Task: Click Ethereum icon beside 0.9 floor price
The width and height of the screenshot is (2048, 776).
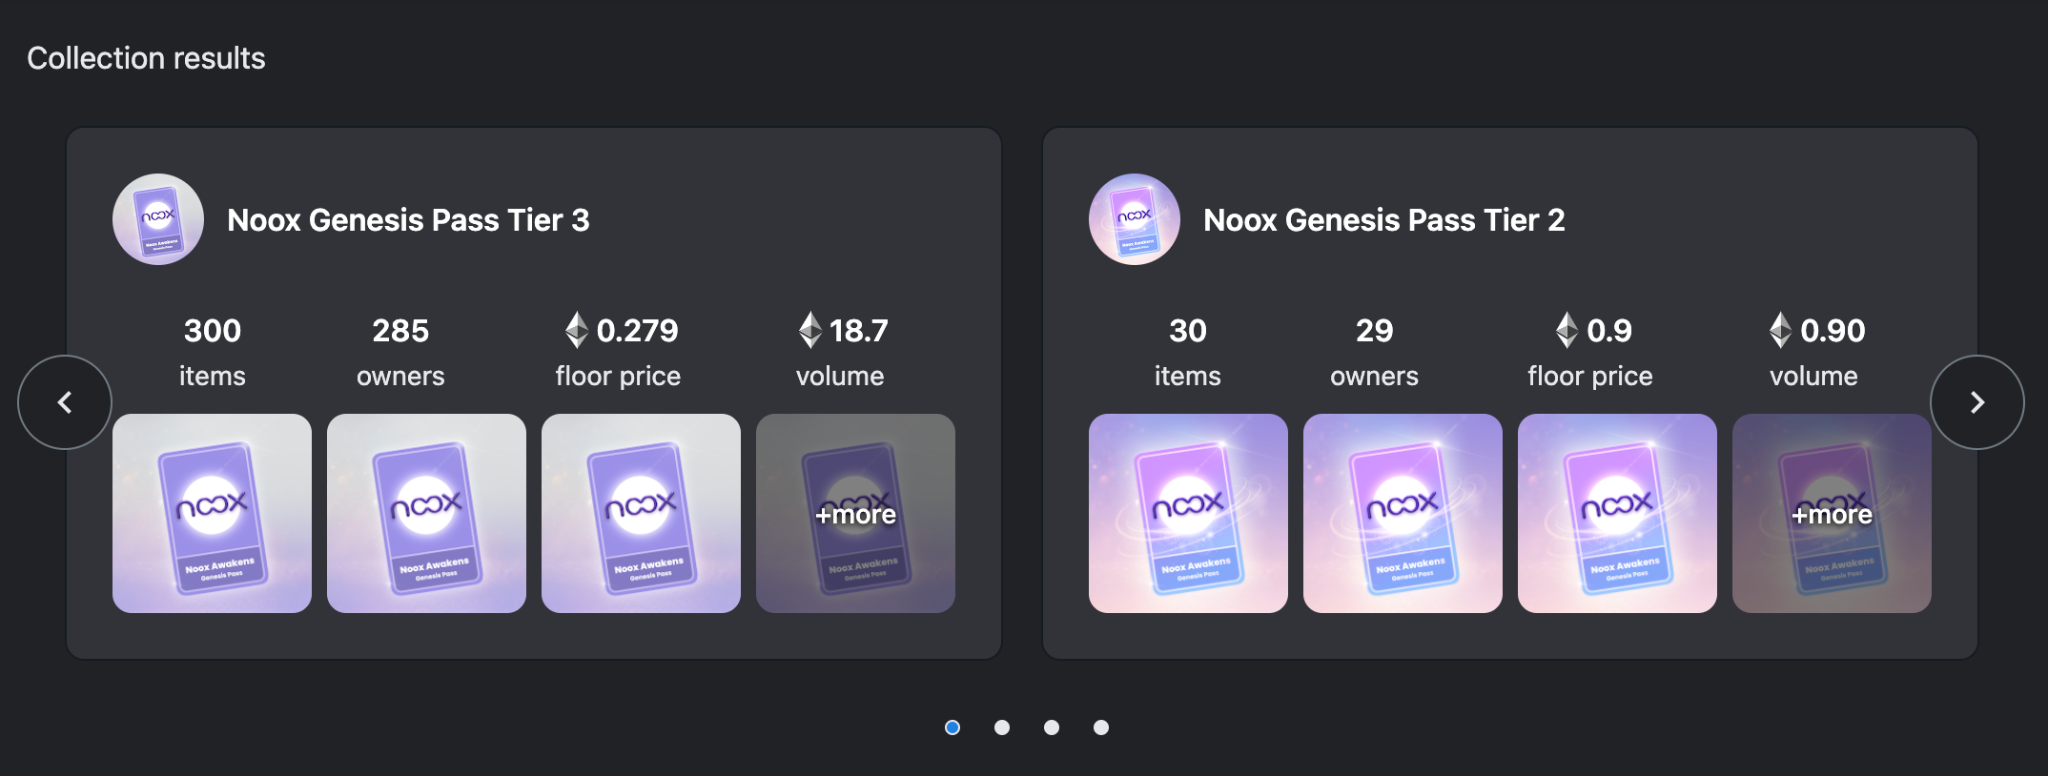Action: tap(1567, 330)
